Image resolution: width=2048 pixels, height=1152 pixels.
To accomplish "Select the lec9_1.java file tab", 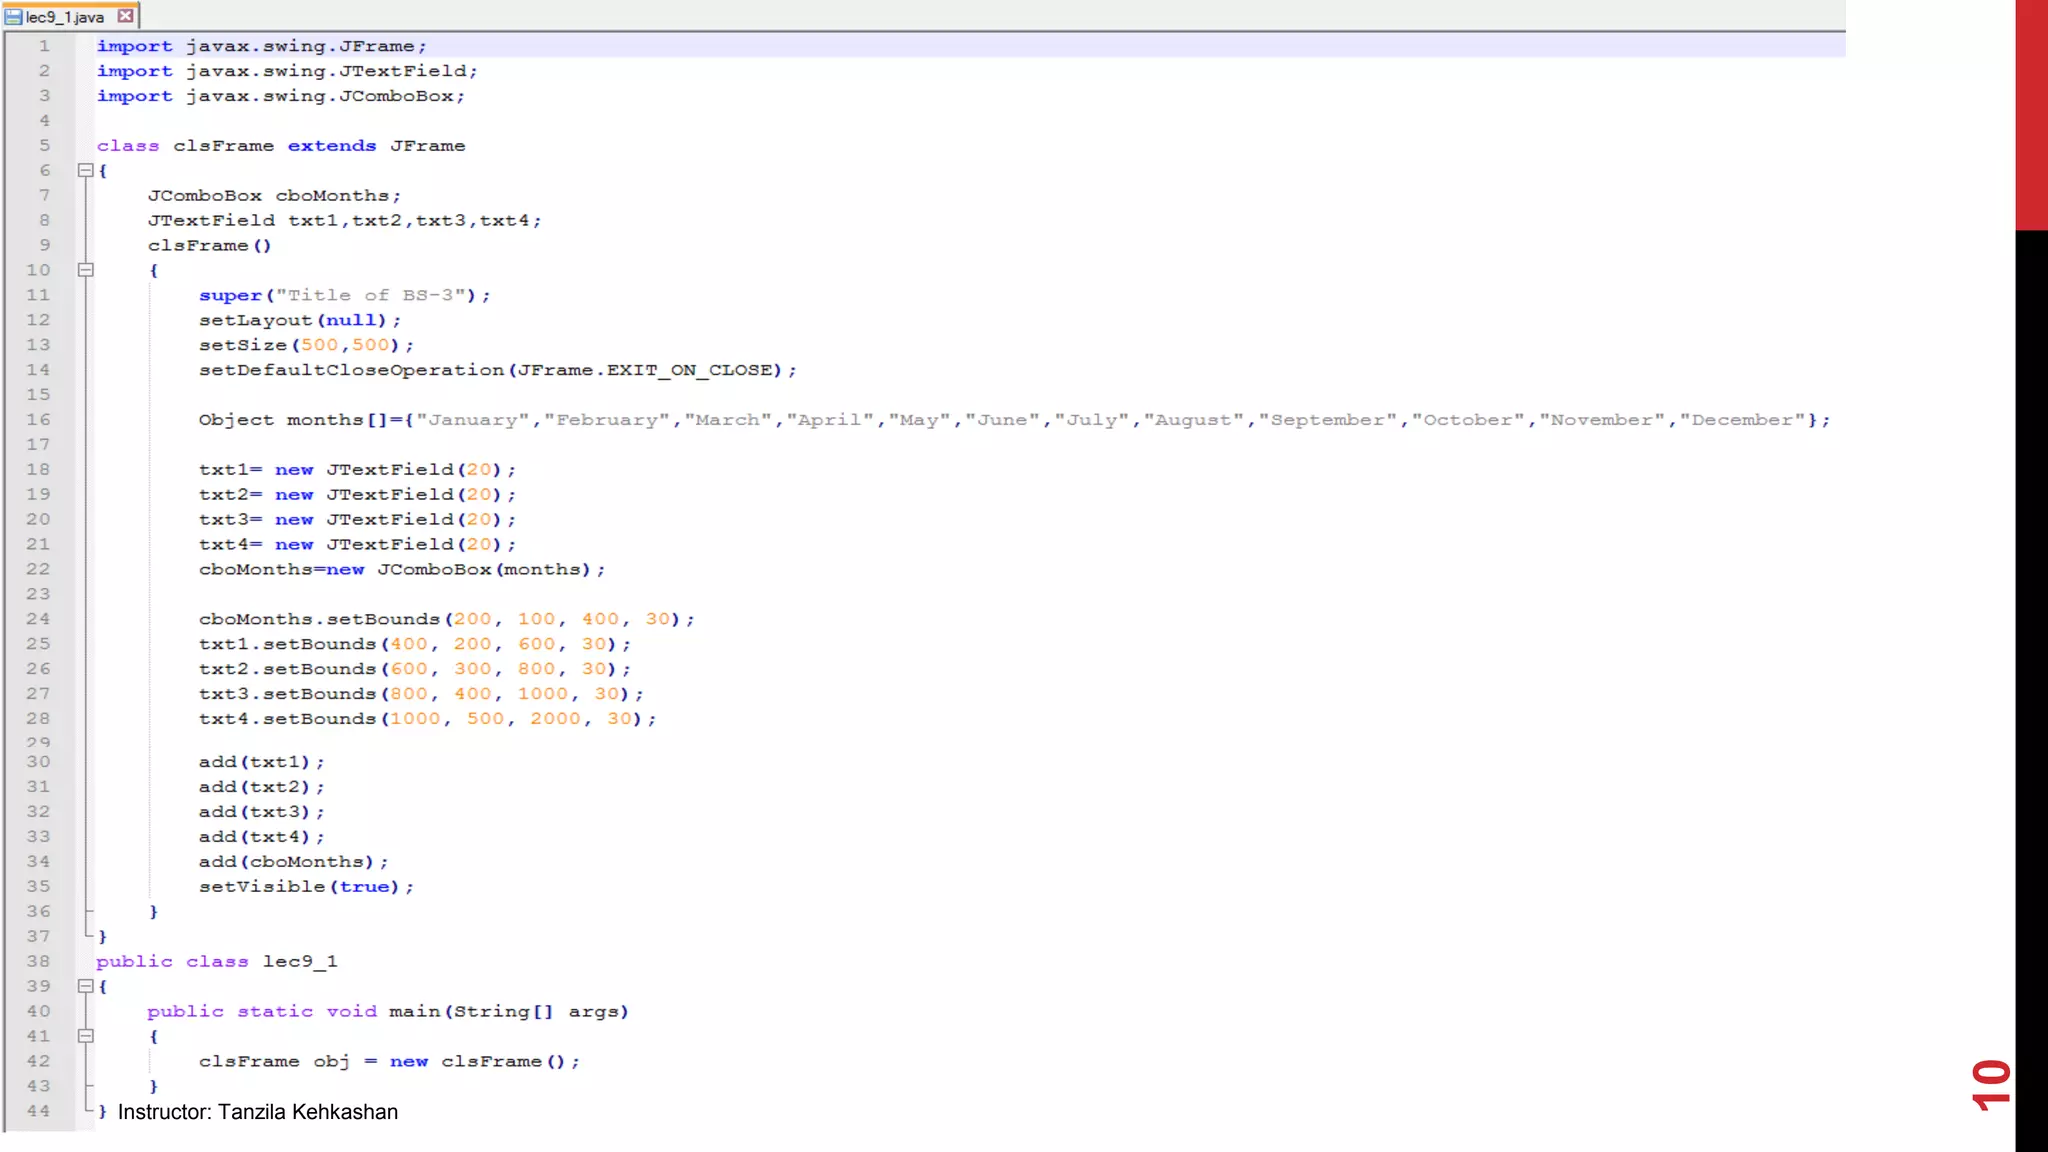I will point(65,17).
